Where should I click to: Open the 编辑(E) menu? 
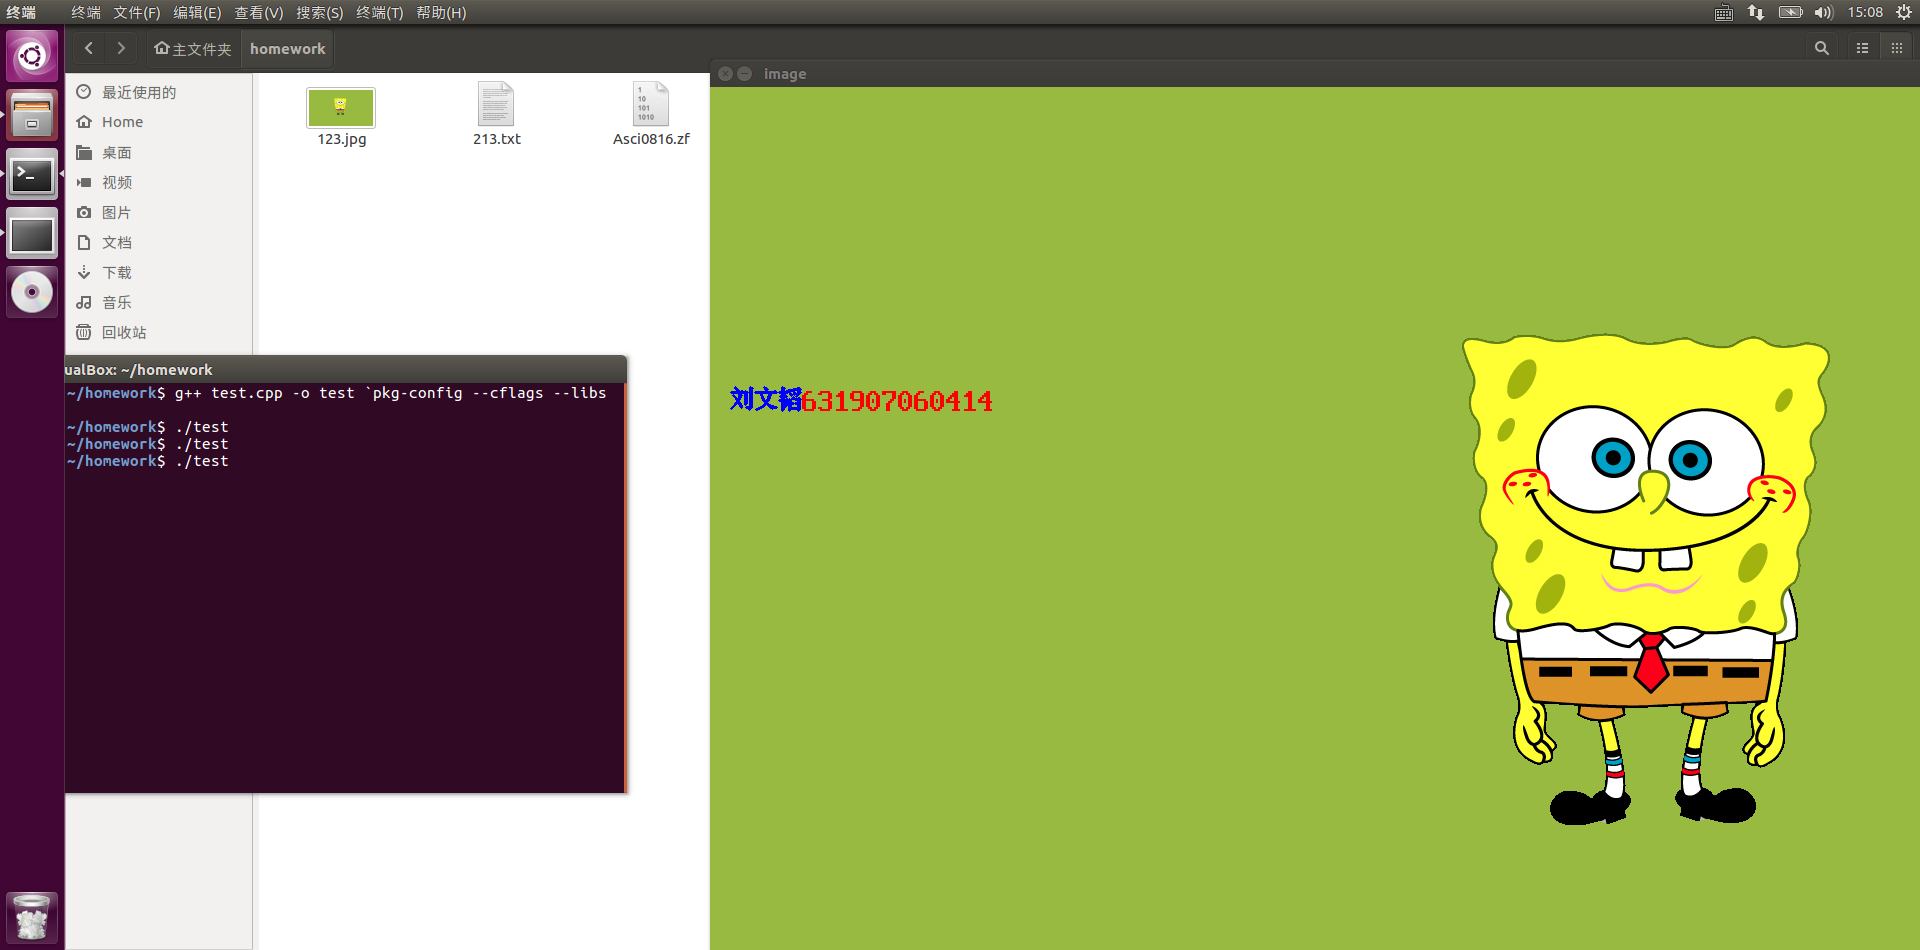197,13
